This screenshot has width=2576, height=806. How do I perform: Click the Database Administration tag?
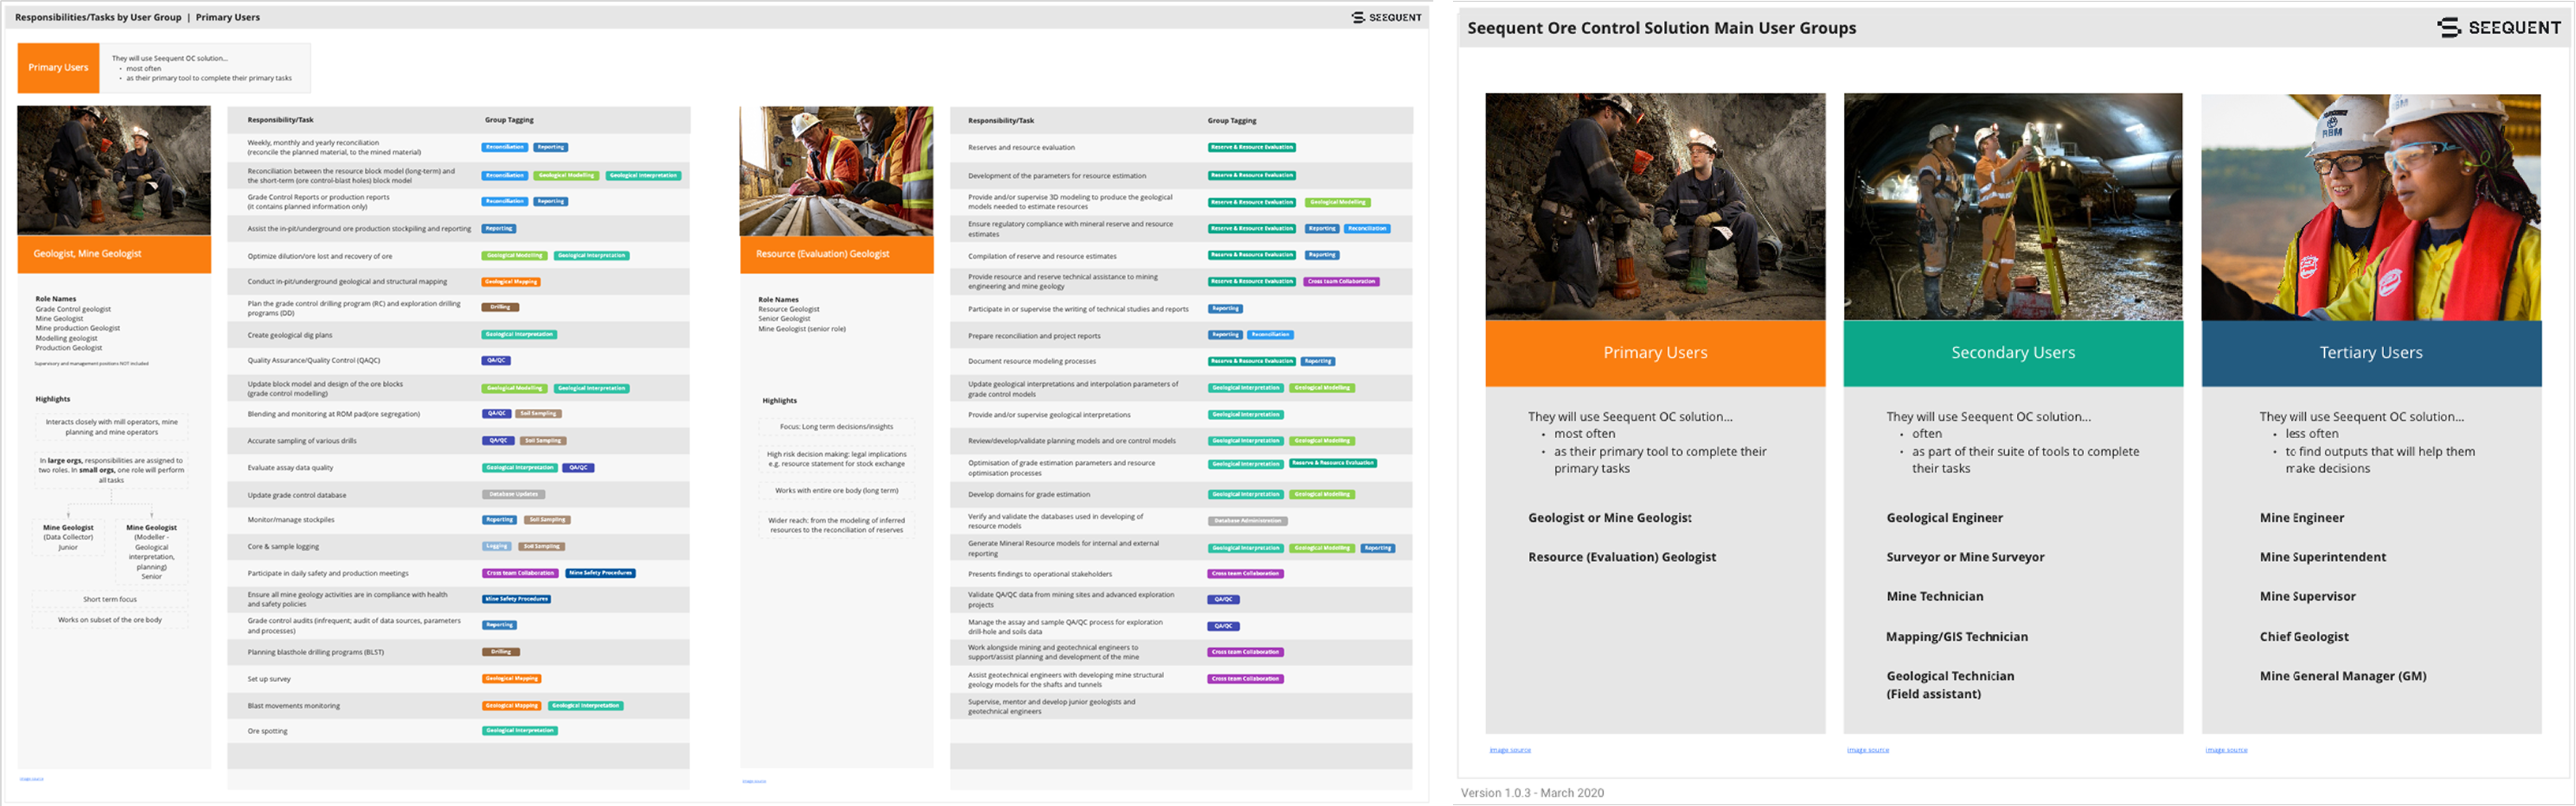pos(1247,521)
